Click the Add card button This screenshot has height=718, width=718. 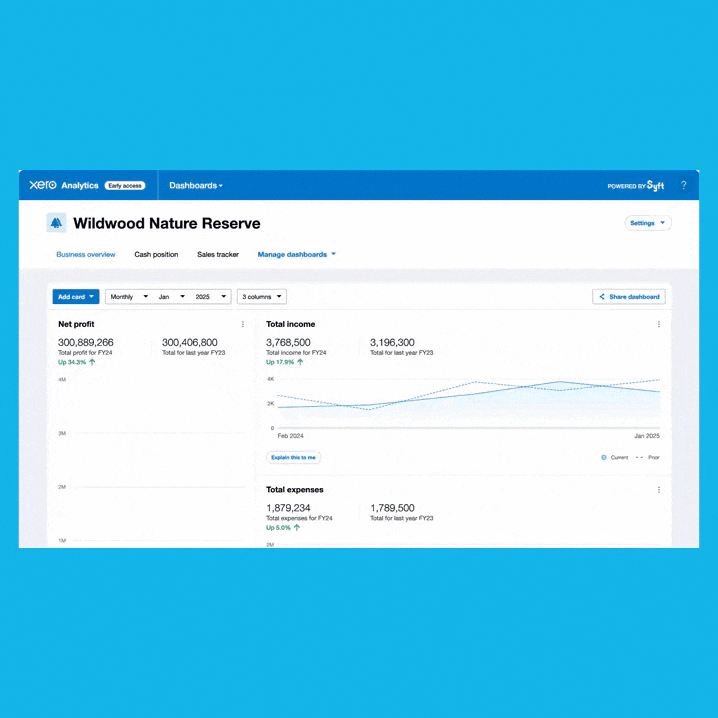[76, 297]
